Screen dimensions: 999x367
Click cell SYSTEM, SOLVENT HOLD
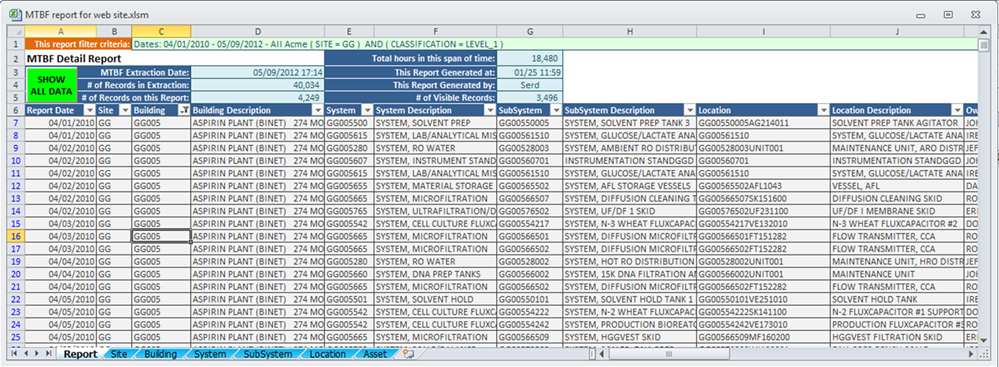pos(435,299)
